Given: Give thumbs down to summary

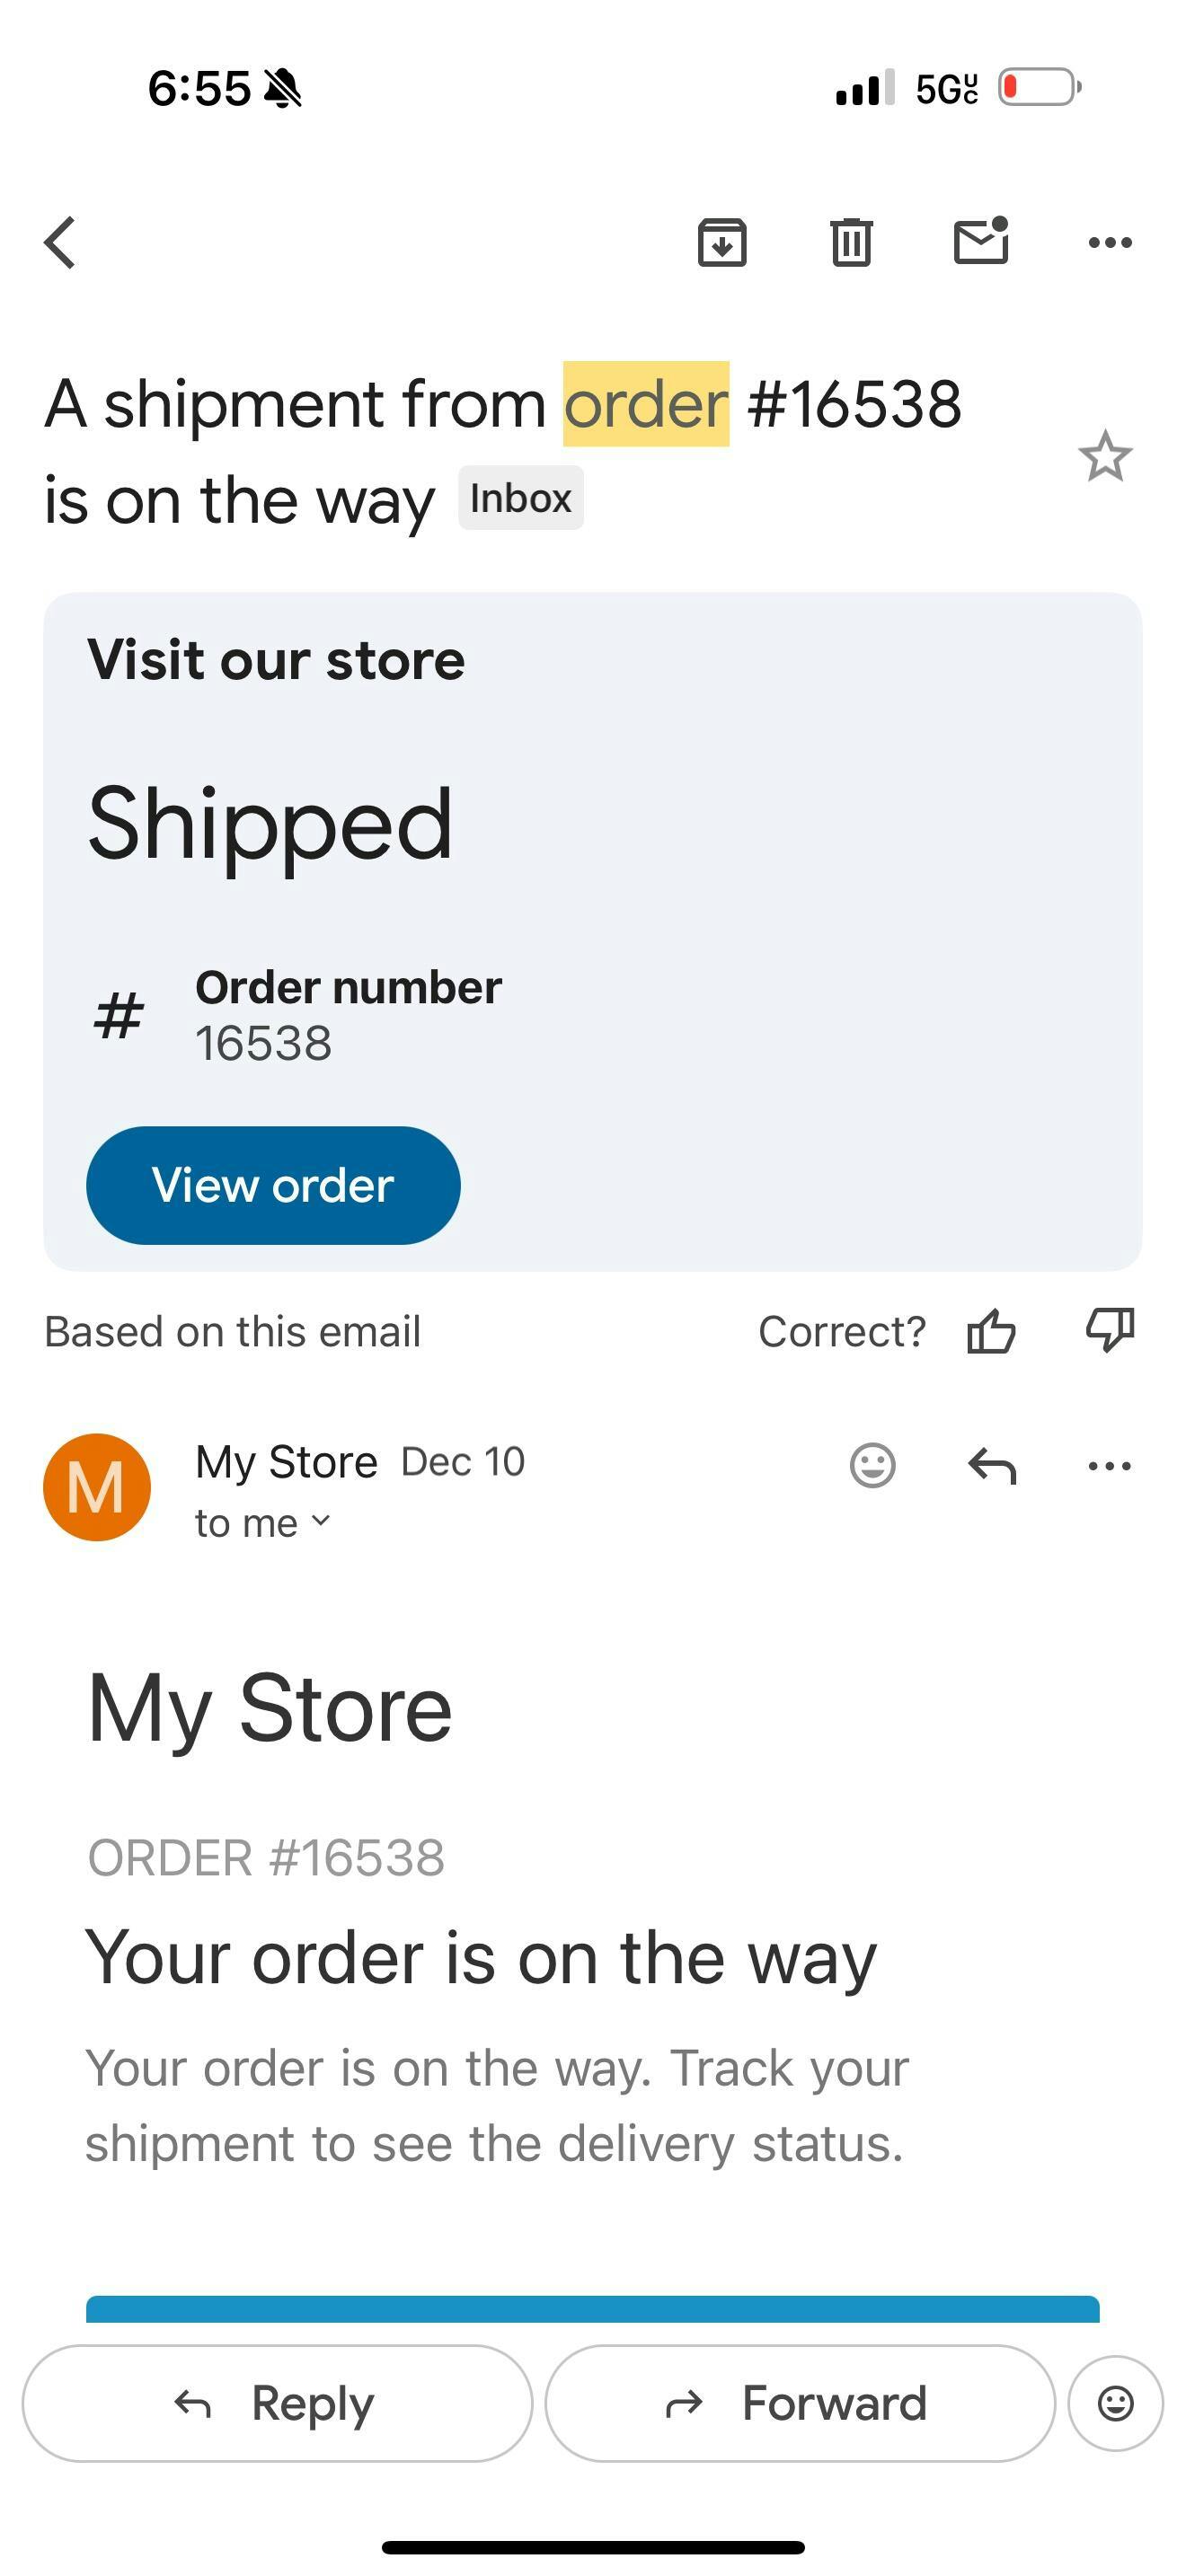Looking at the screenshot, I should (x=1110, y=1330).
